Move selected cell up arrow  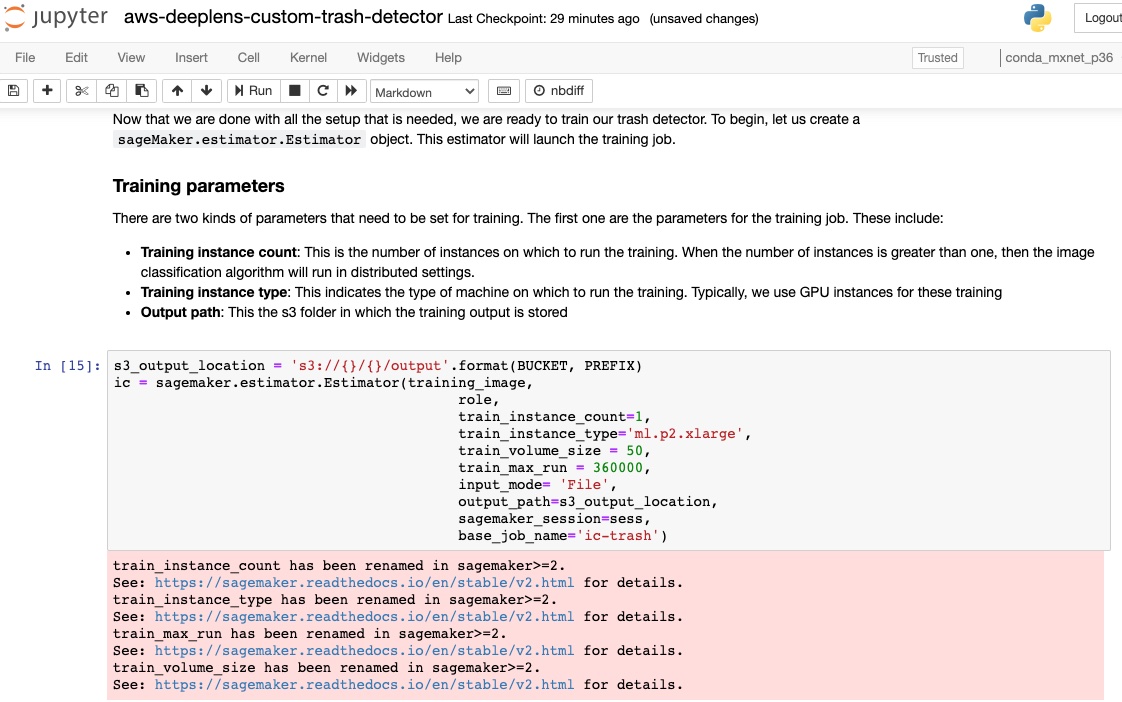(x=177, y=91)
